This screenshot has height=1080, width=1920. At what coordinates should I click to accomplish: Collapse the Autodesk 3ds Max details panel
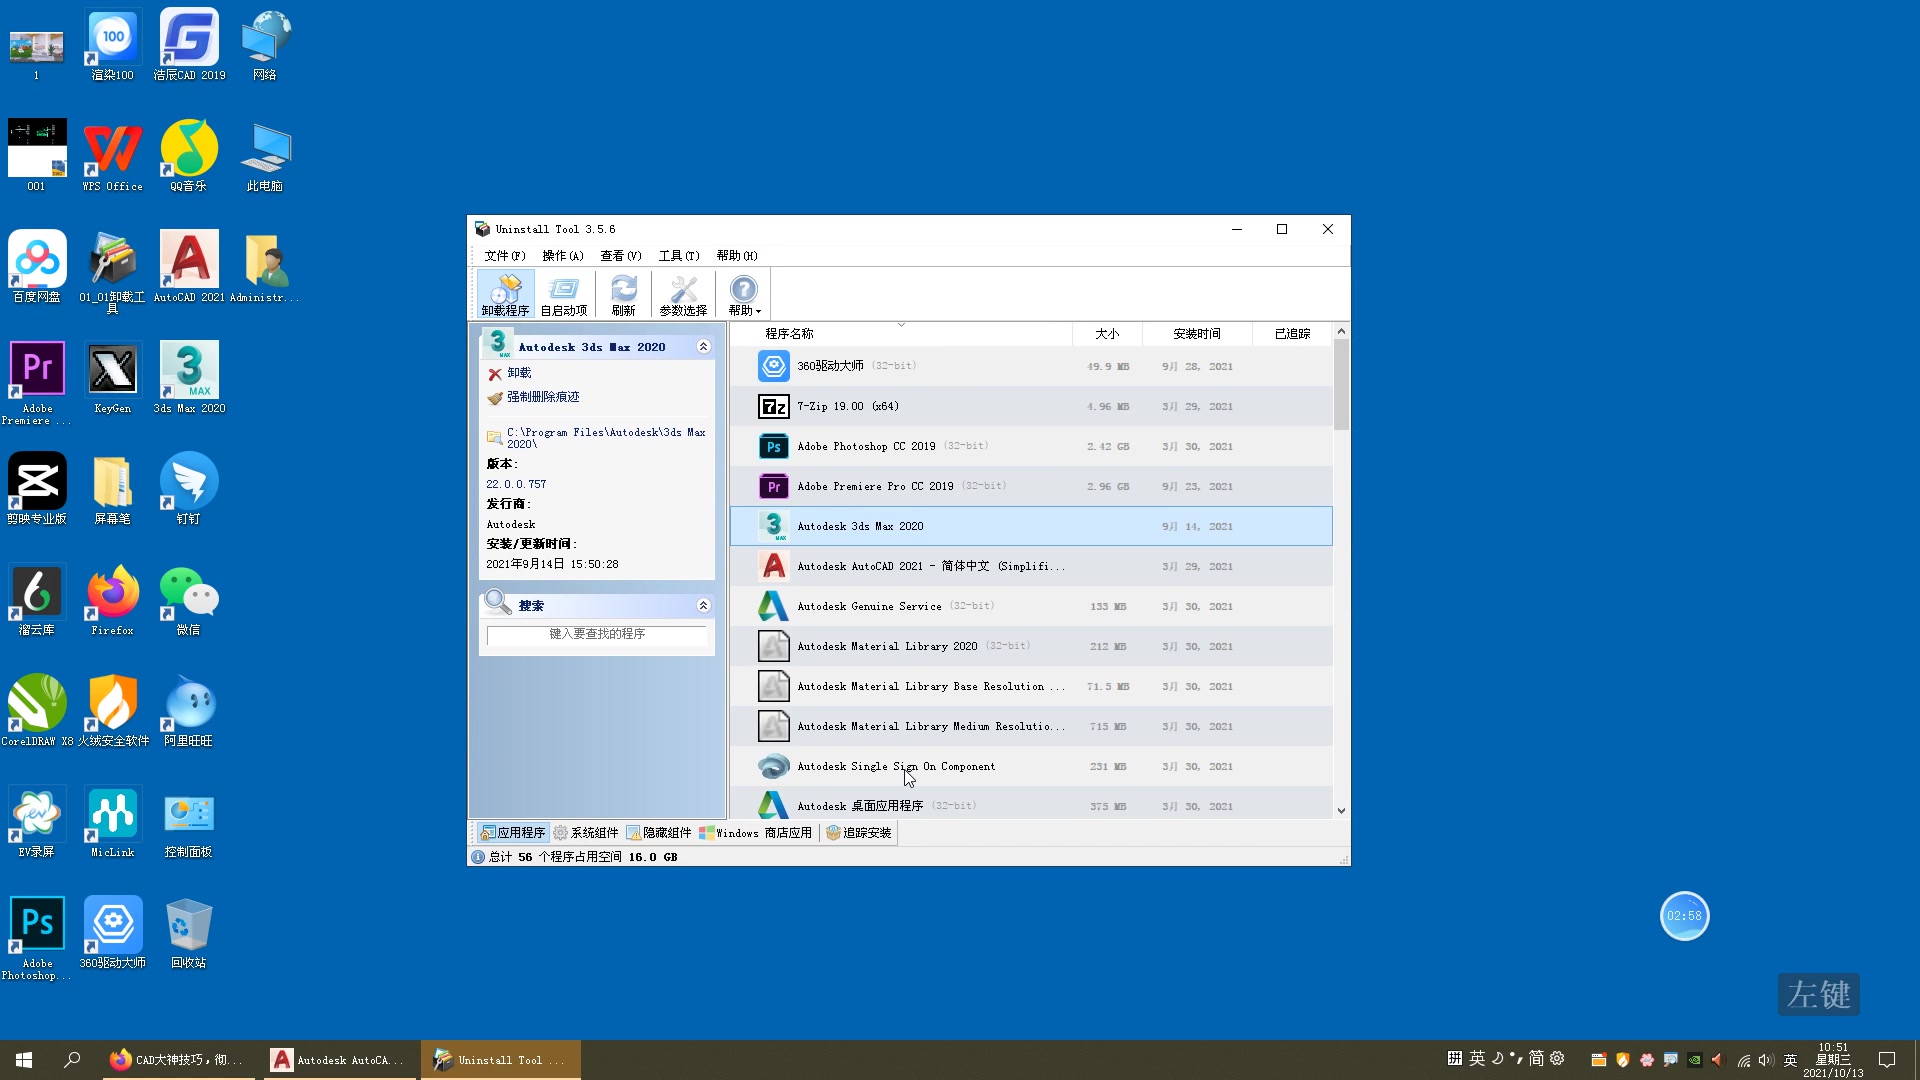point(703,347)
